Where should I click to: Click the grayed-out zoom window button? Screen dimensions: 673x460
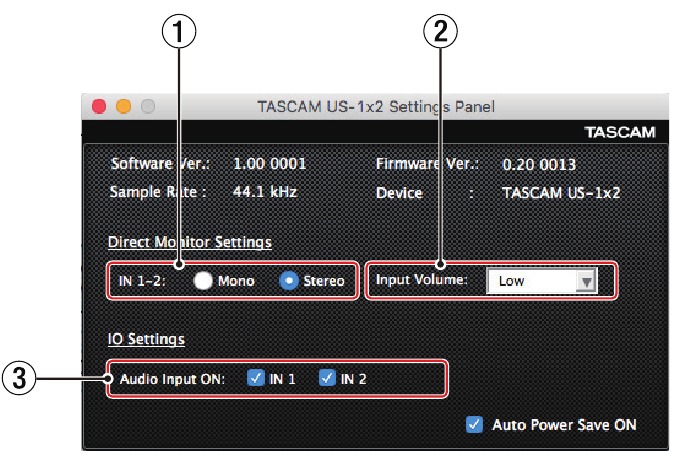click(x=148, y=106)
